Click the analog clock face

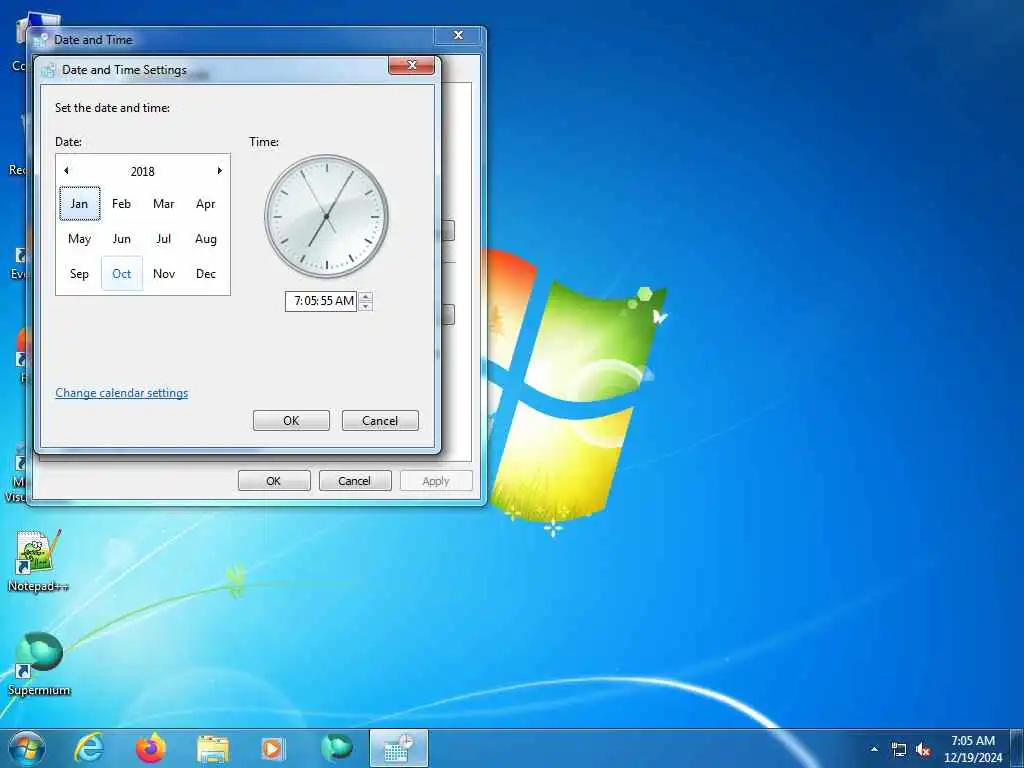[326, 216]
